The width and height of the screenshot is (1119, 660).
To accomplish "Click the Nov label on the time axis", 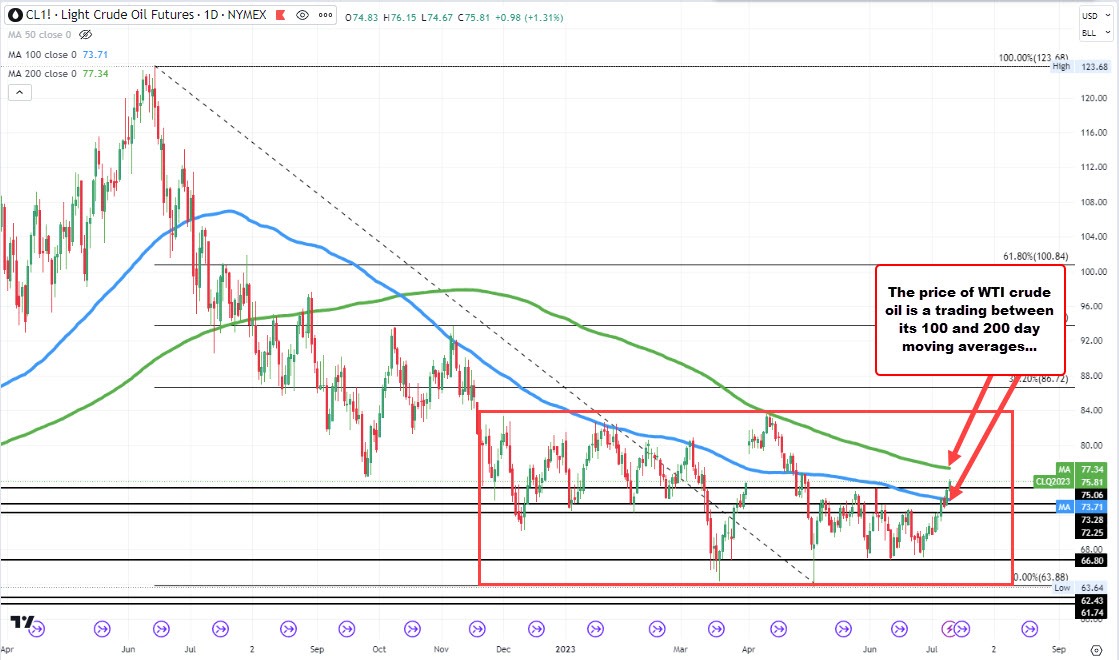I will [x=441, y=649].
